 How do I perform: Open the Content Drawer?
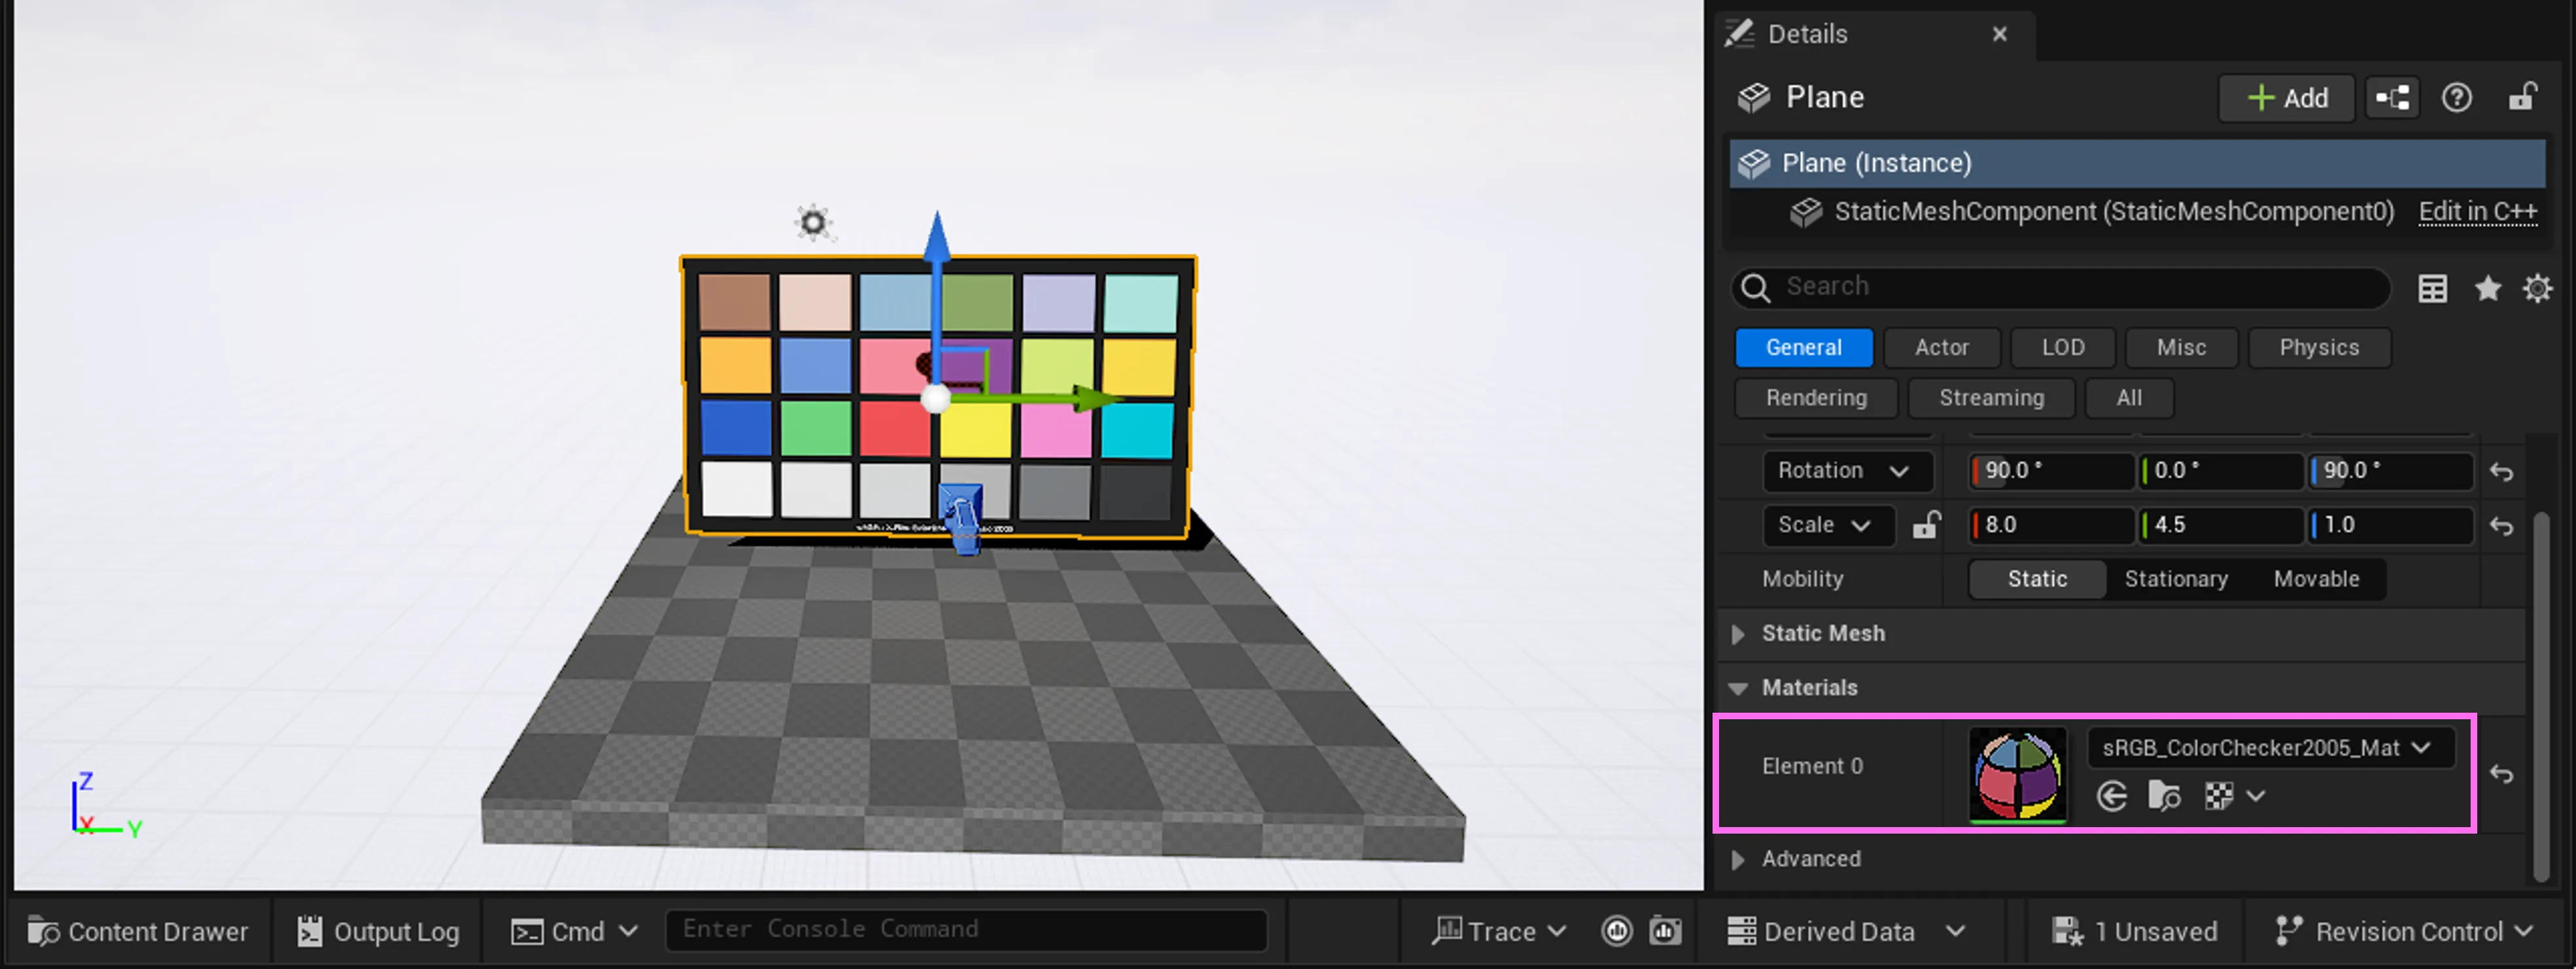tap(138, 931)
